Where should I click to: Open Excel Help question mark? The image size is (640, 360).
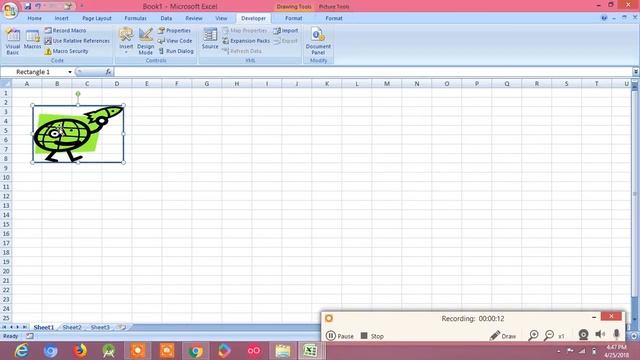(x=604, y=18)
